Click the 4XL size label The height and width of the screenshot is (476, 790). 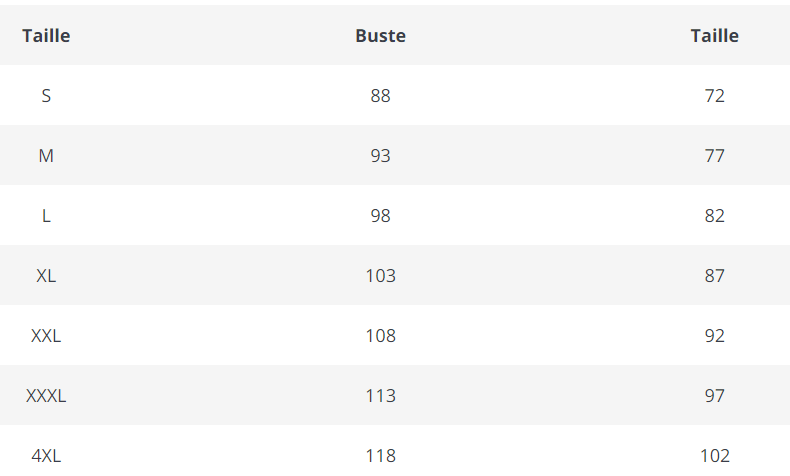pyautogui.click(x=46, y=456)
